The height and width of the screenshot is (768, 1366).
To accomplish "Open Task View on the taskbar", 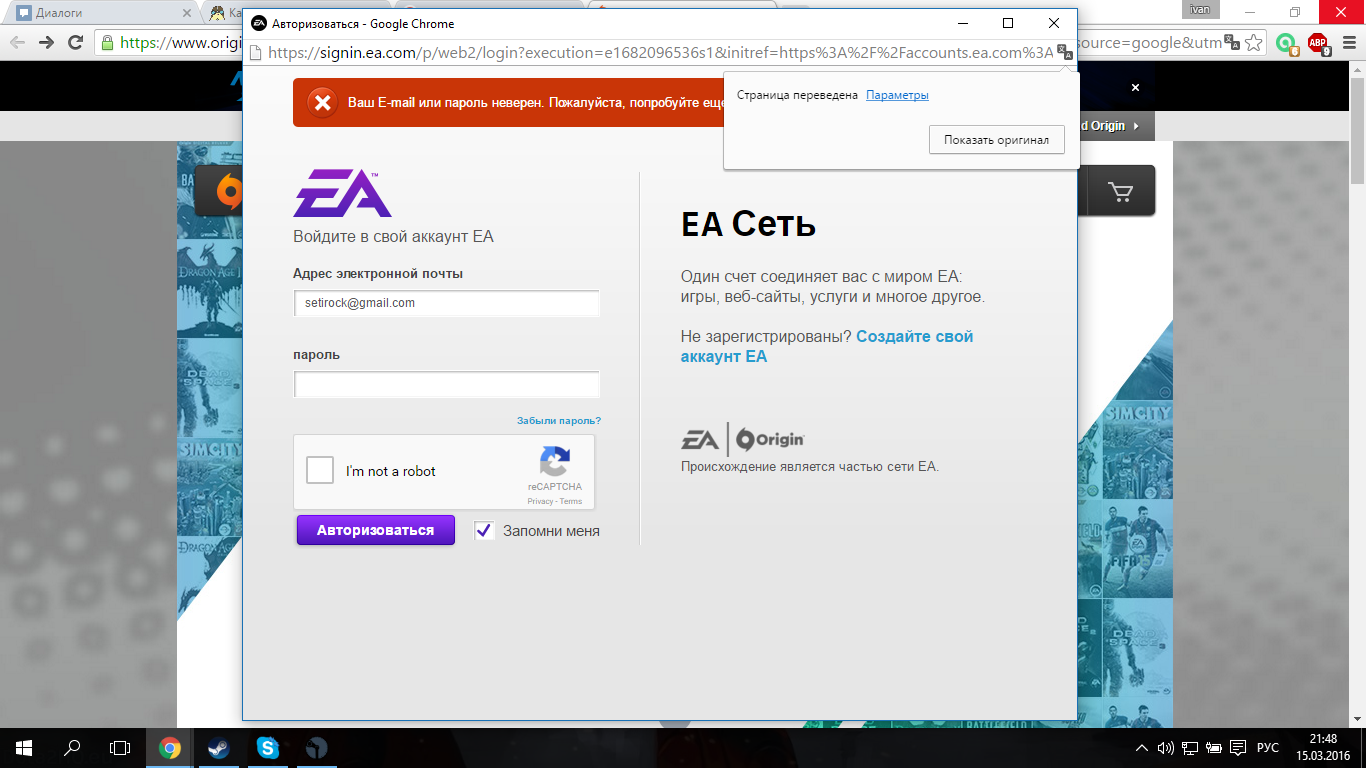I will click(120, 747).
